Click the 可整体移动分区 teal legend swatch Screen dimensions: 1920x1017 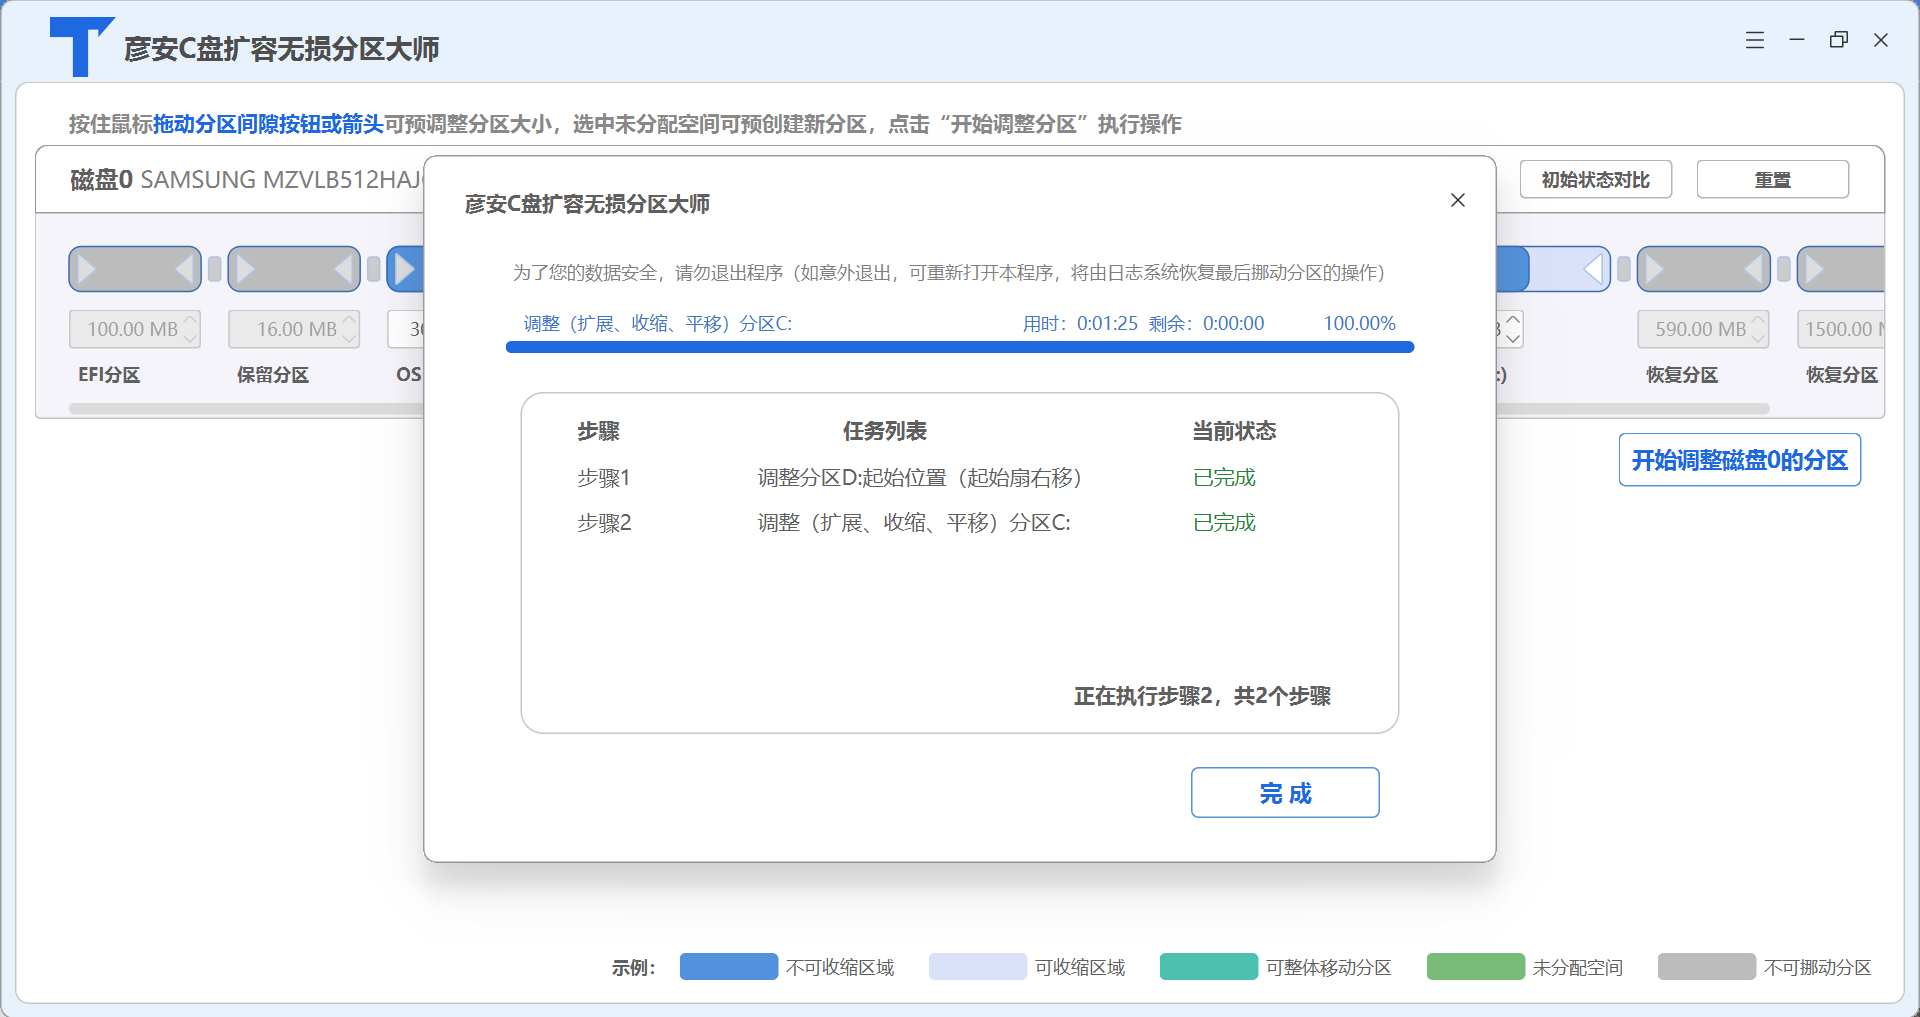tap(1209, 967)
